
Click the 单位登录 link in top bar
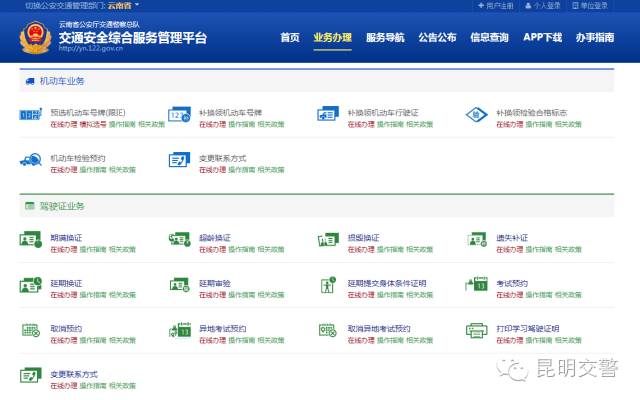(590, 5)
